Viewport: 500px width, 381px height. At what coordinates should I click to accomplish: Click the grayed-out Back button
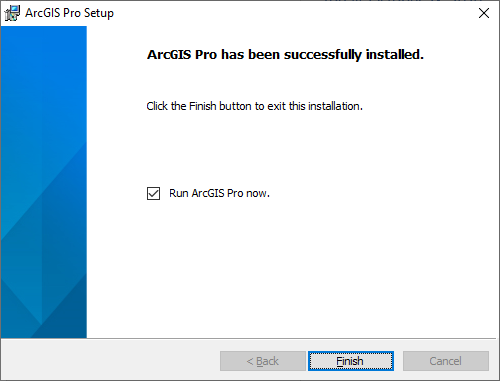coord(263,361)
